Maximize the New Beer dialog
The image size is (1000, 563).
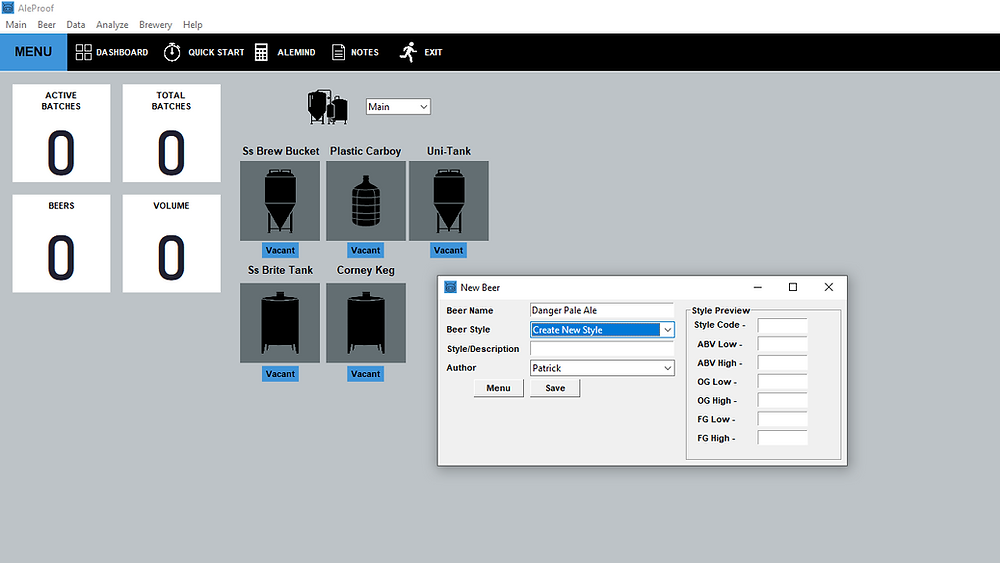793,287
